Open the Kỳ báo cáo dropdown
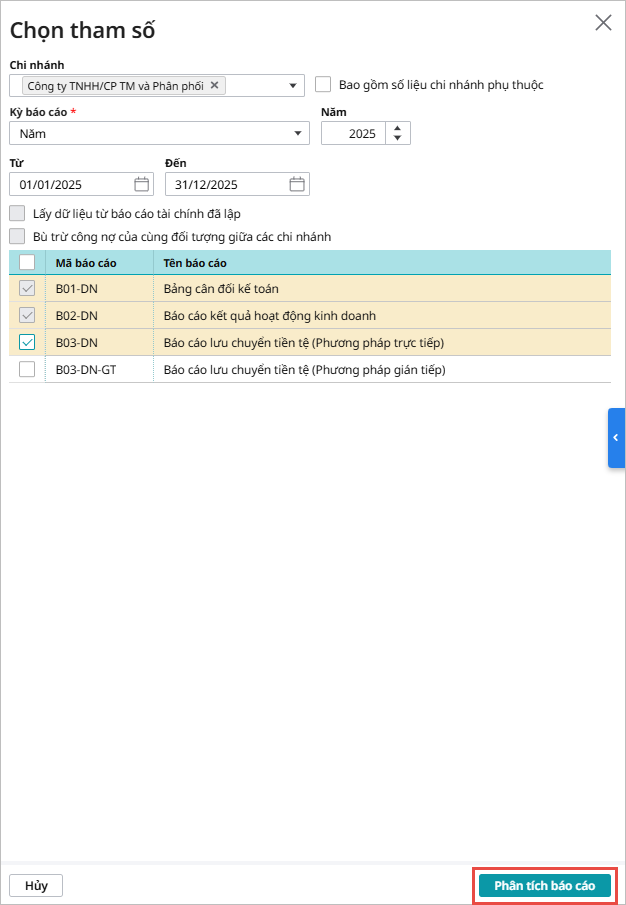The height and width of the screenshot is (905, 626). tap(298, 133)
